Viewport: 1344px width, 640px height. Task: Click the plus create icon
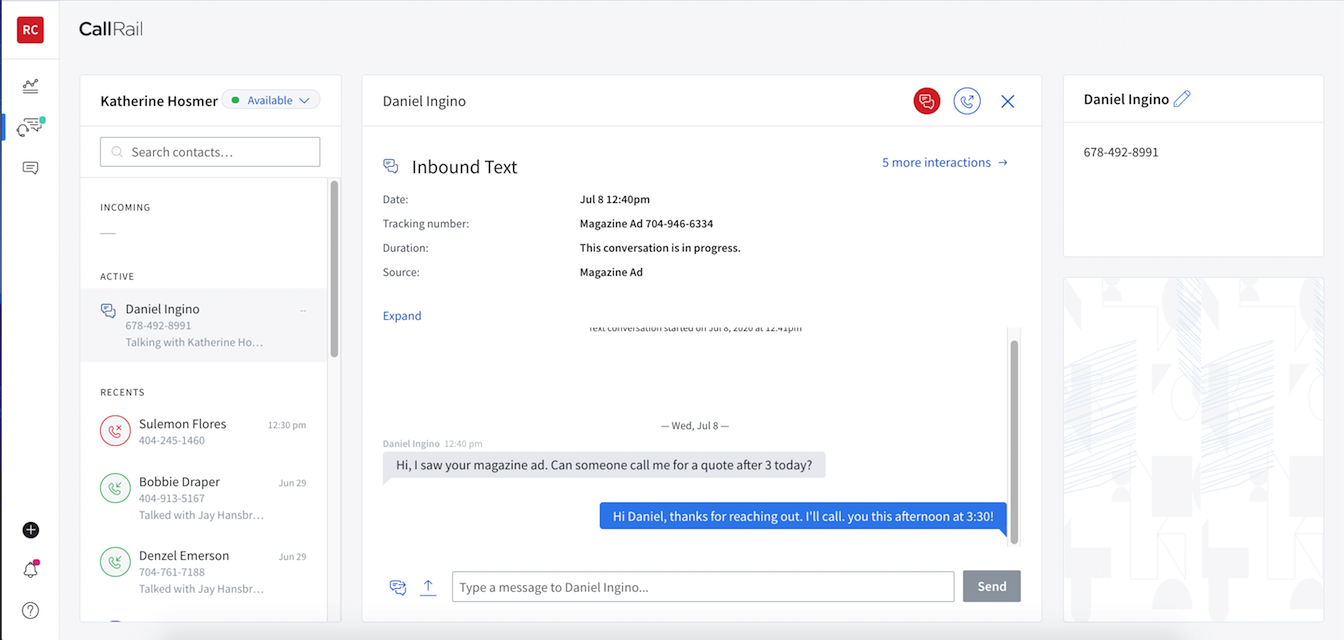(x=30, y=530)
